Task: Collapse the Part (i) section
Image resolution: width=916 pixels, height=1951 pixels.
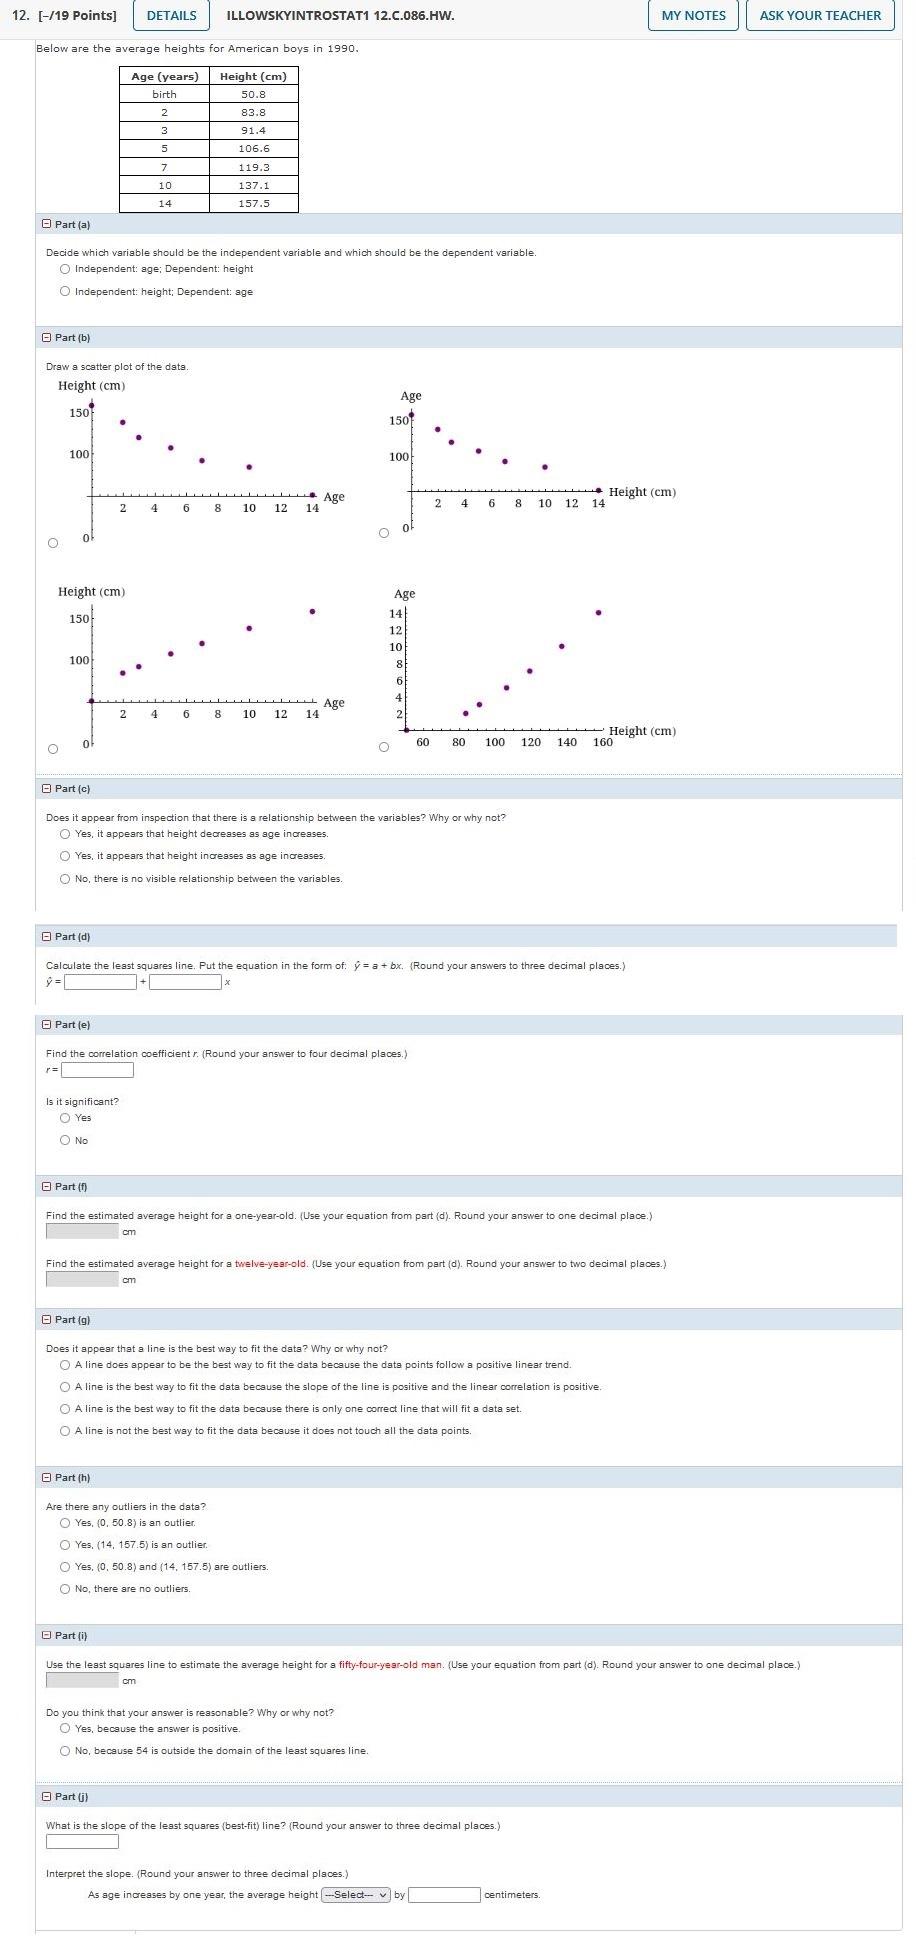Action: [46, 1635]
